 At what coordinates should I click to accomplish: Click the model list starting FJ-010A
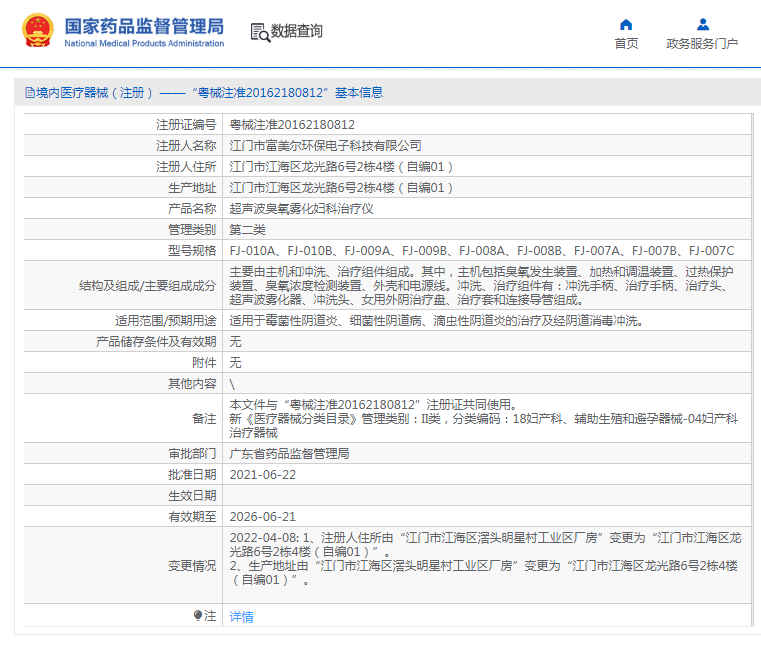pos(481,250)
